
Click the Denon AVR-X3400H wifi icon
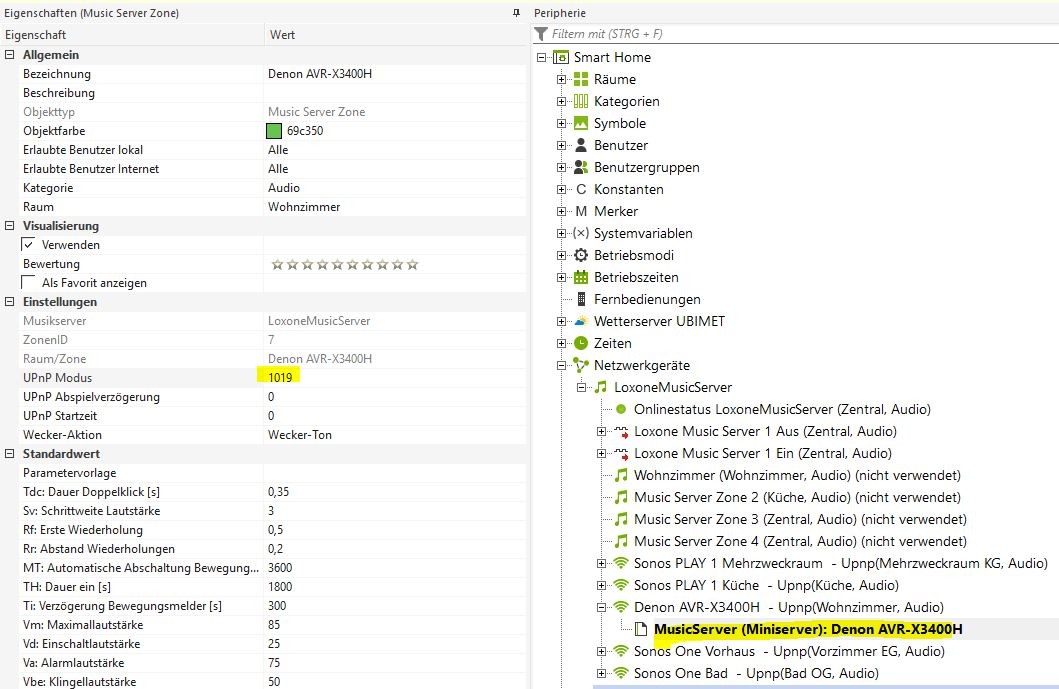click(x=621, y=608)
